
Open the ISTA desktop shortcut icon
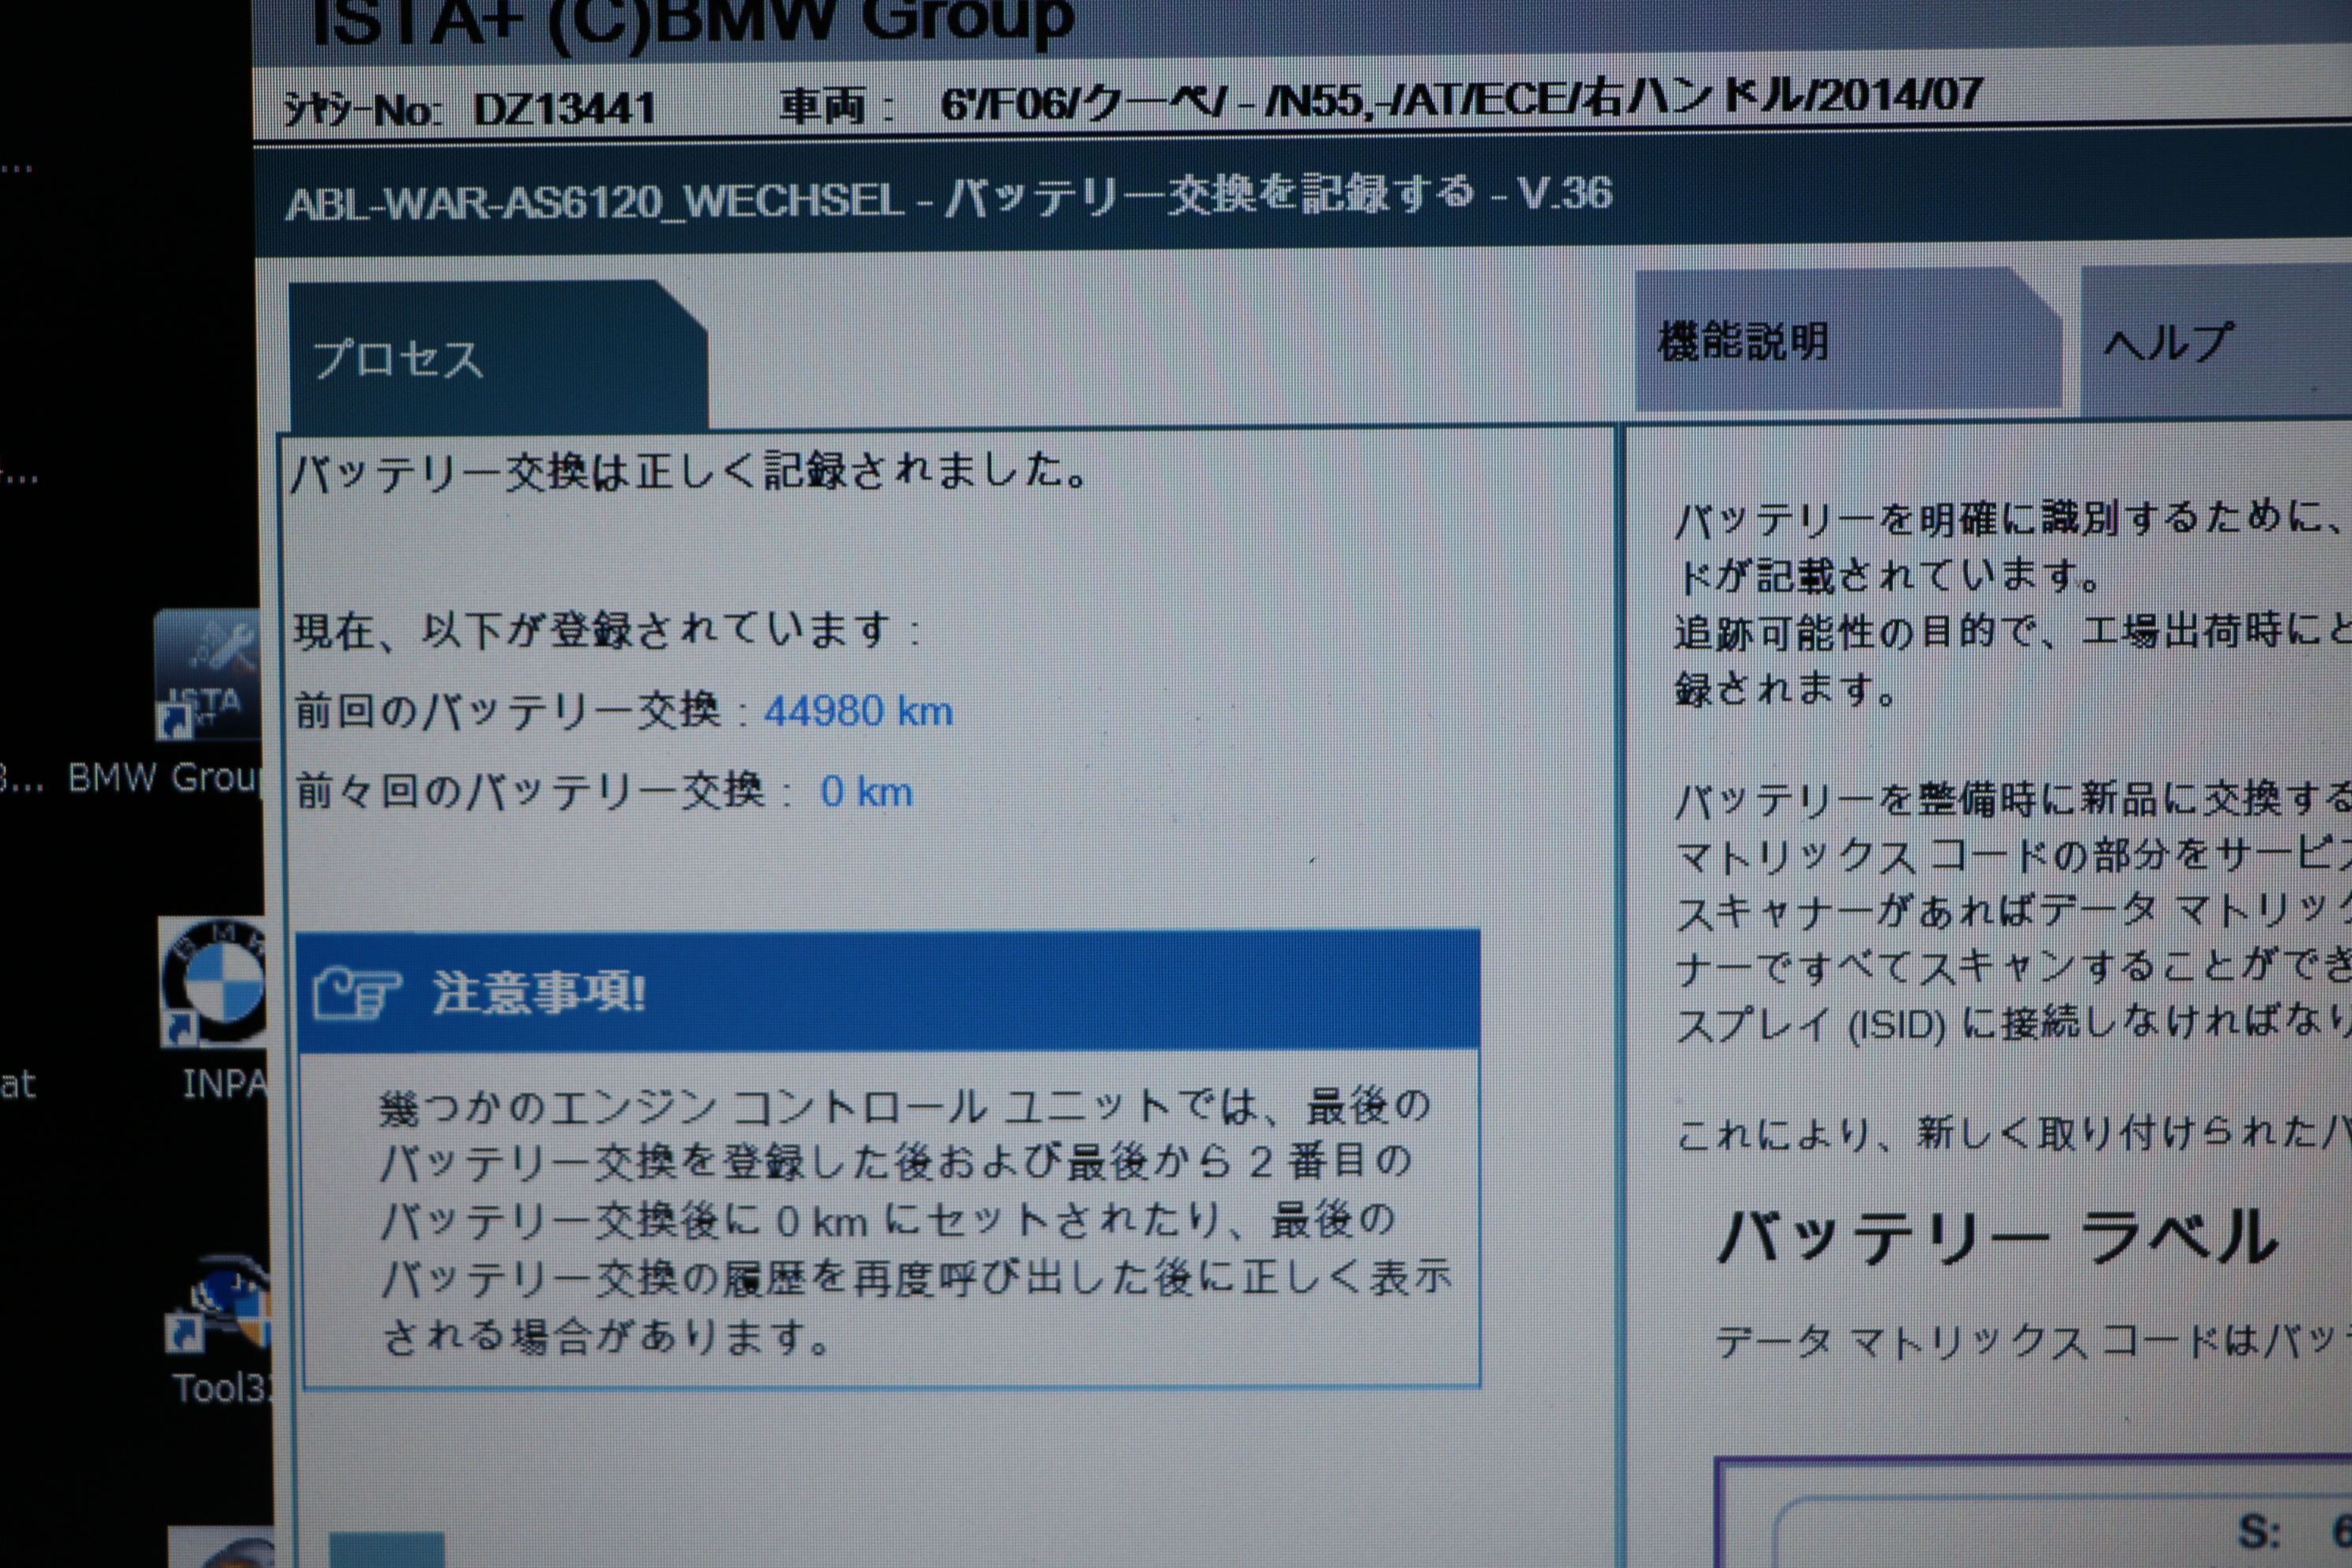coord(207,675)
